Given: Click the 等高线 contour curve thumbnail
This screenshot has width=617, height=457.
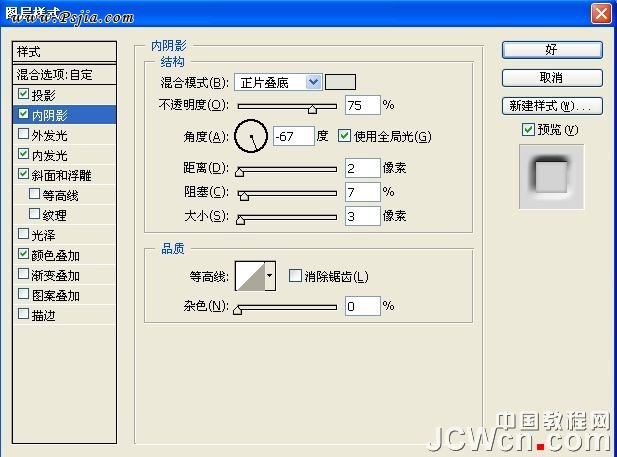Looking at the screenshot, I should tap(250, 276).
